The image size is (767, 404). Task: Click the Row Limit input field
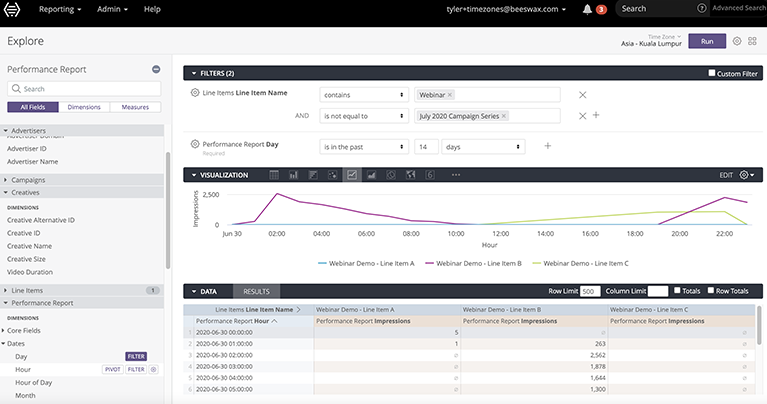590,291
